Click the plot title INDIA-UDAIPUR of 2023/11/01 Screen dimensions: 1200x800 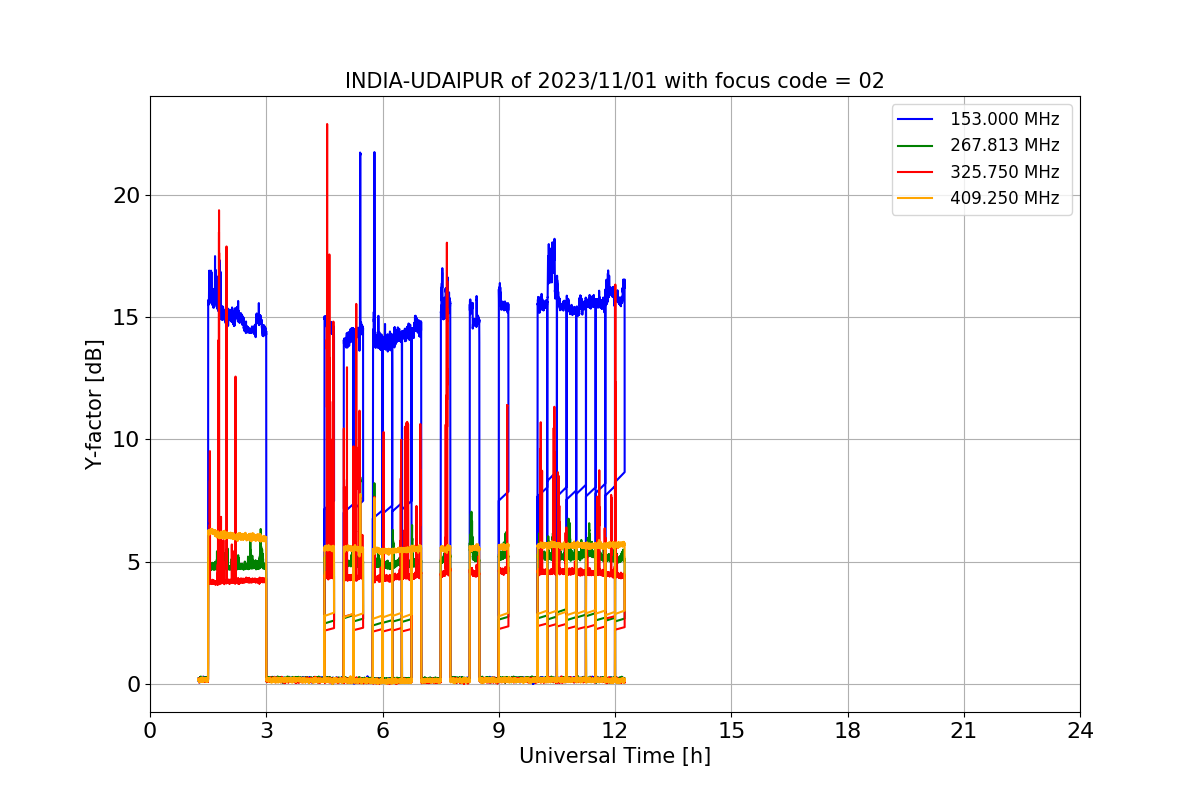[614, 81]
